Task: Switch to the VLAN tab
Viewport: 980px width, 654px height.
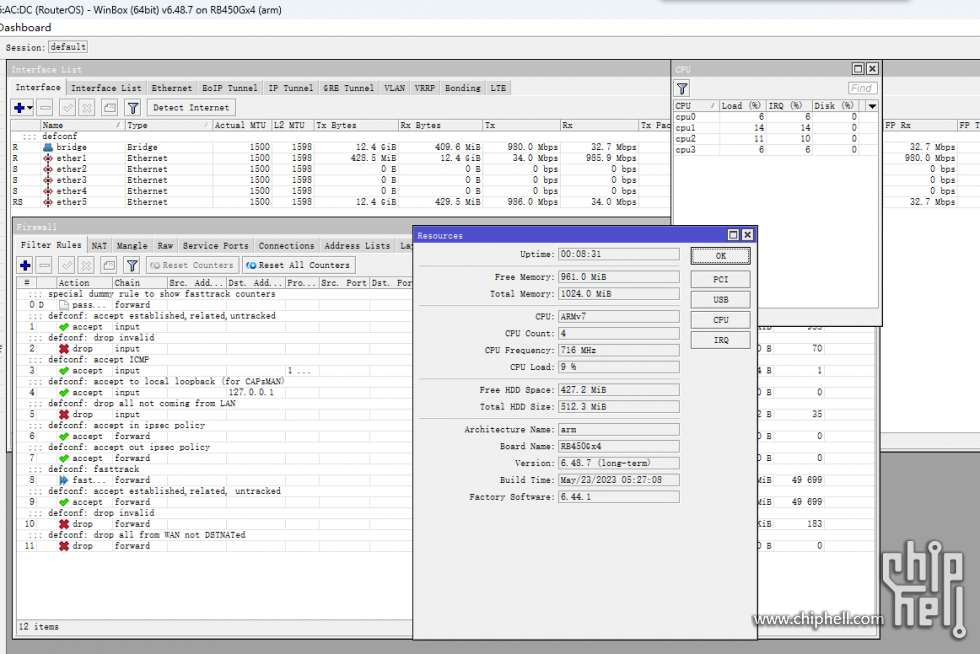Action: pos(394,88)
